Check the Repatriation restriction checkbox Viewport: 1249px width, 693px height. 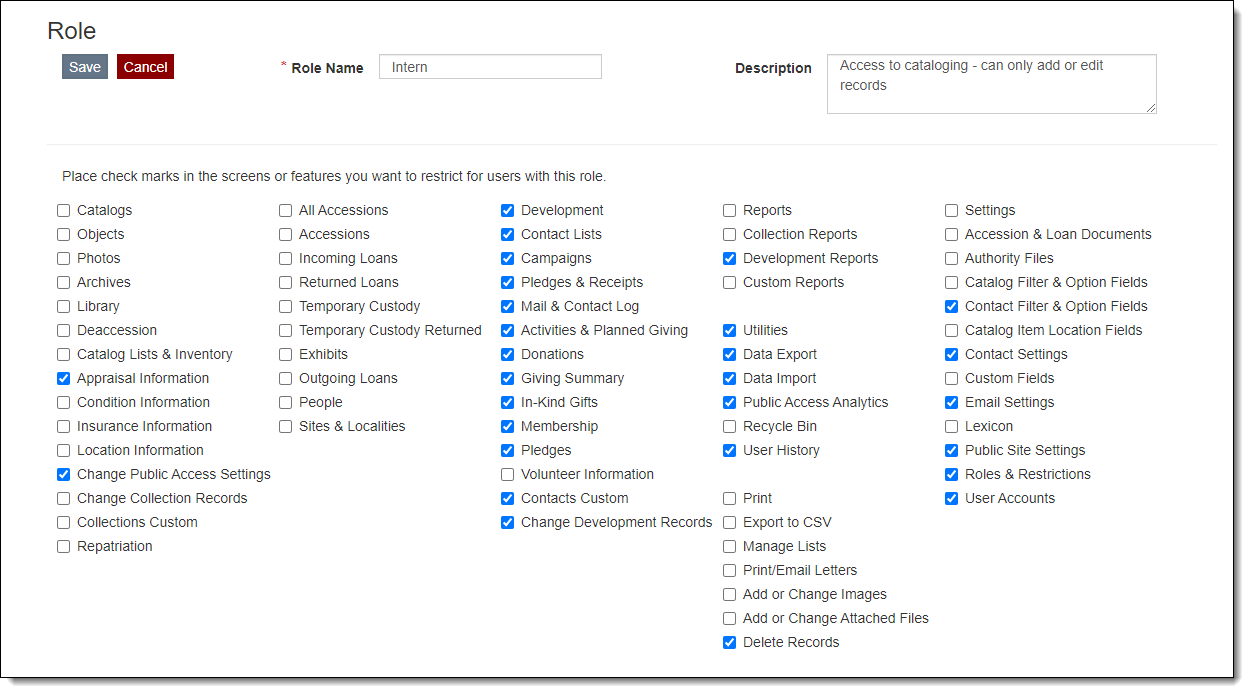63,546
